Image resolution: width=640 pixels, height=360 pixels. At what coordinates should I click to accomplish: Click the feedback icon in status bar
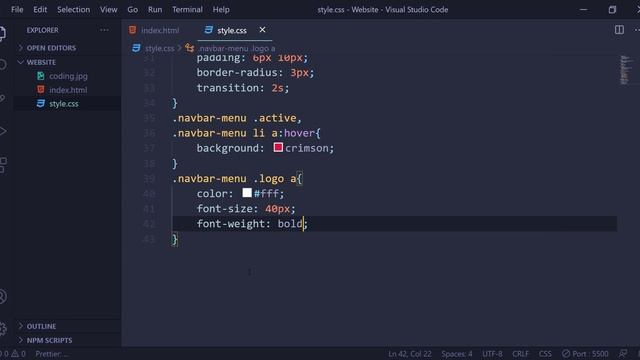(x=623, y=354)
